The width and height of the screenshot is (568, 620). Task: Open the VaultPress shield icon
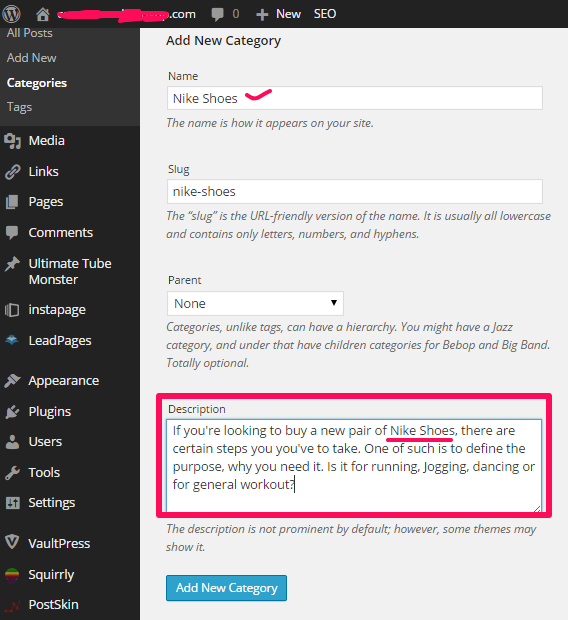12,542
